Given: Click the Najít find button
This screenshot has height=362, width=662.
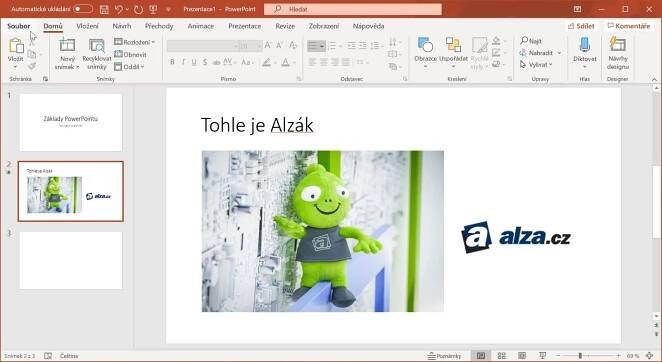Looking at the screenshot, I should (531, 41).
